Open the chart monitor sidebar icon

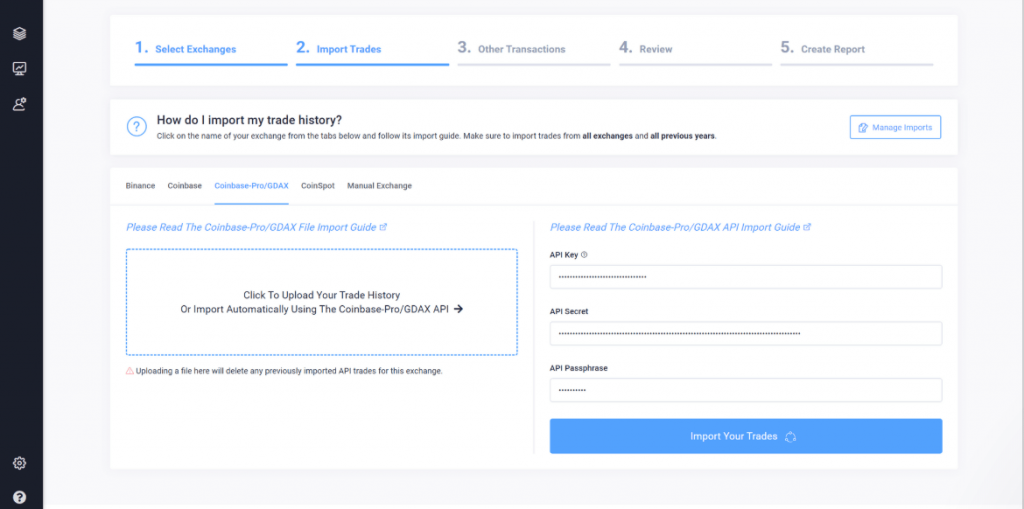point(20,68)
